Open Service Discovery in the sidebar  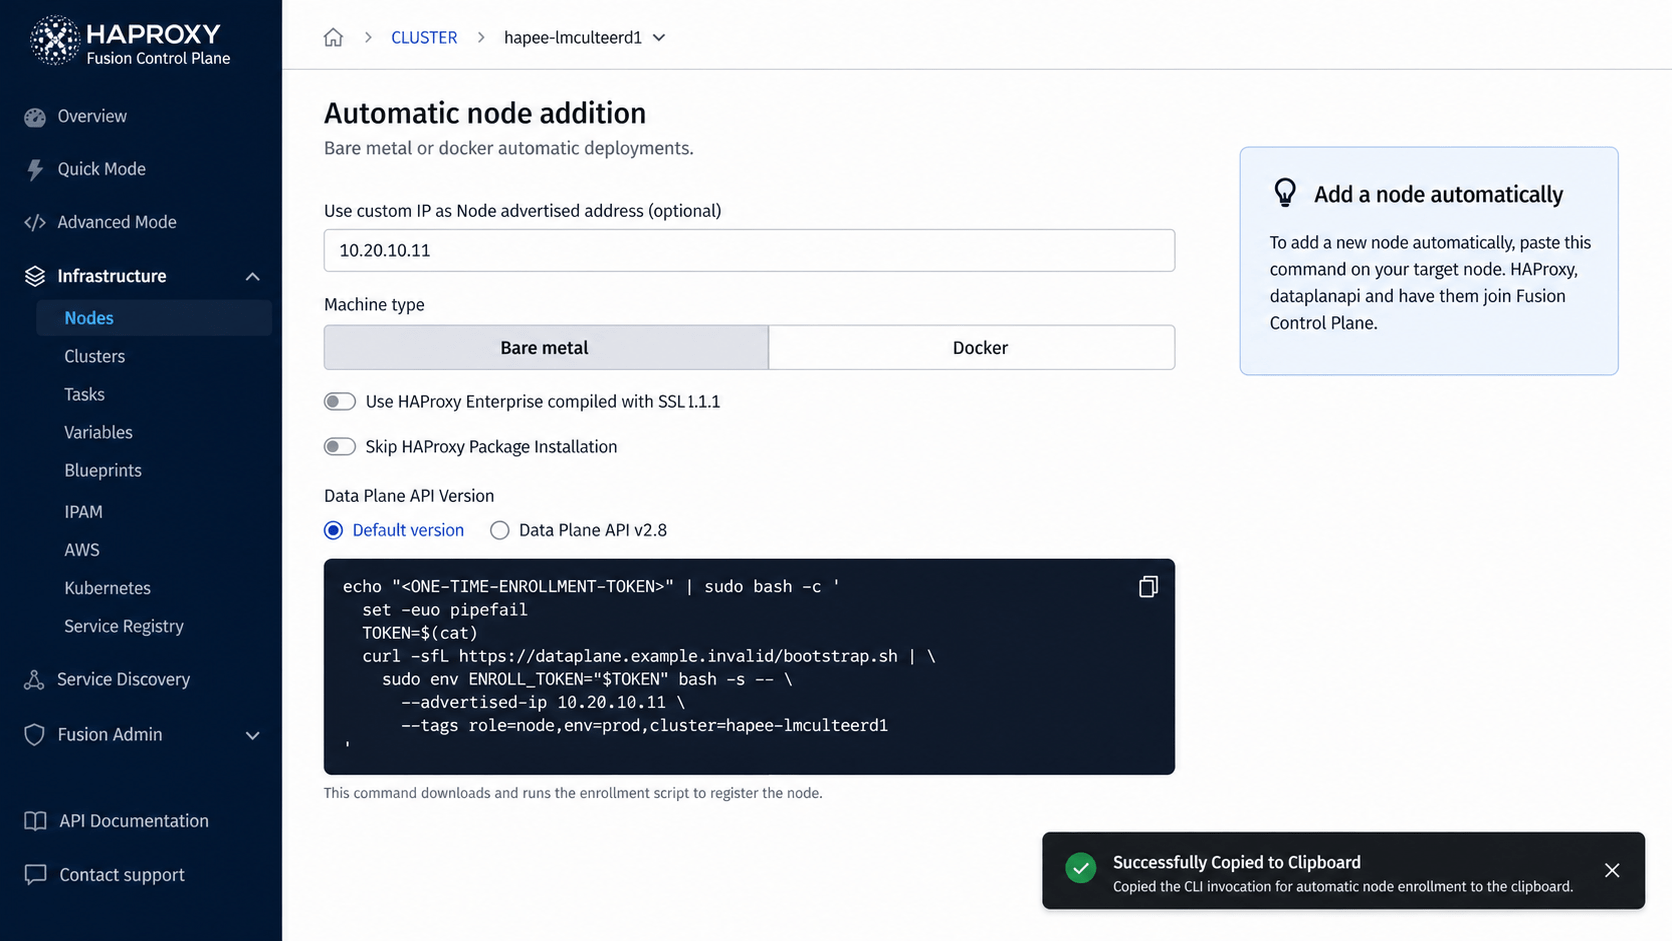(x=124, y=680)
